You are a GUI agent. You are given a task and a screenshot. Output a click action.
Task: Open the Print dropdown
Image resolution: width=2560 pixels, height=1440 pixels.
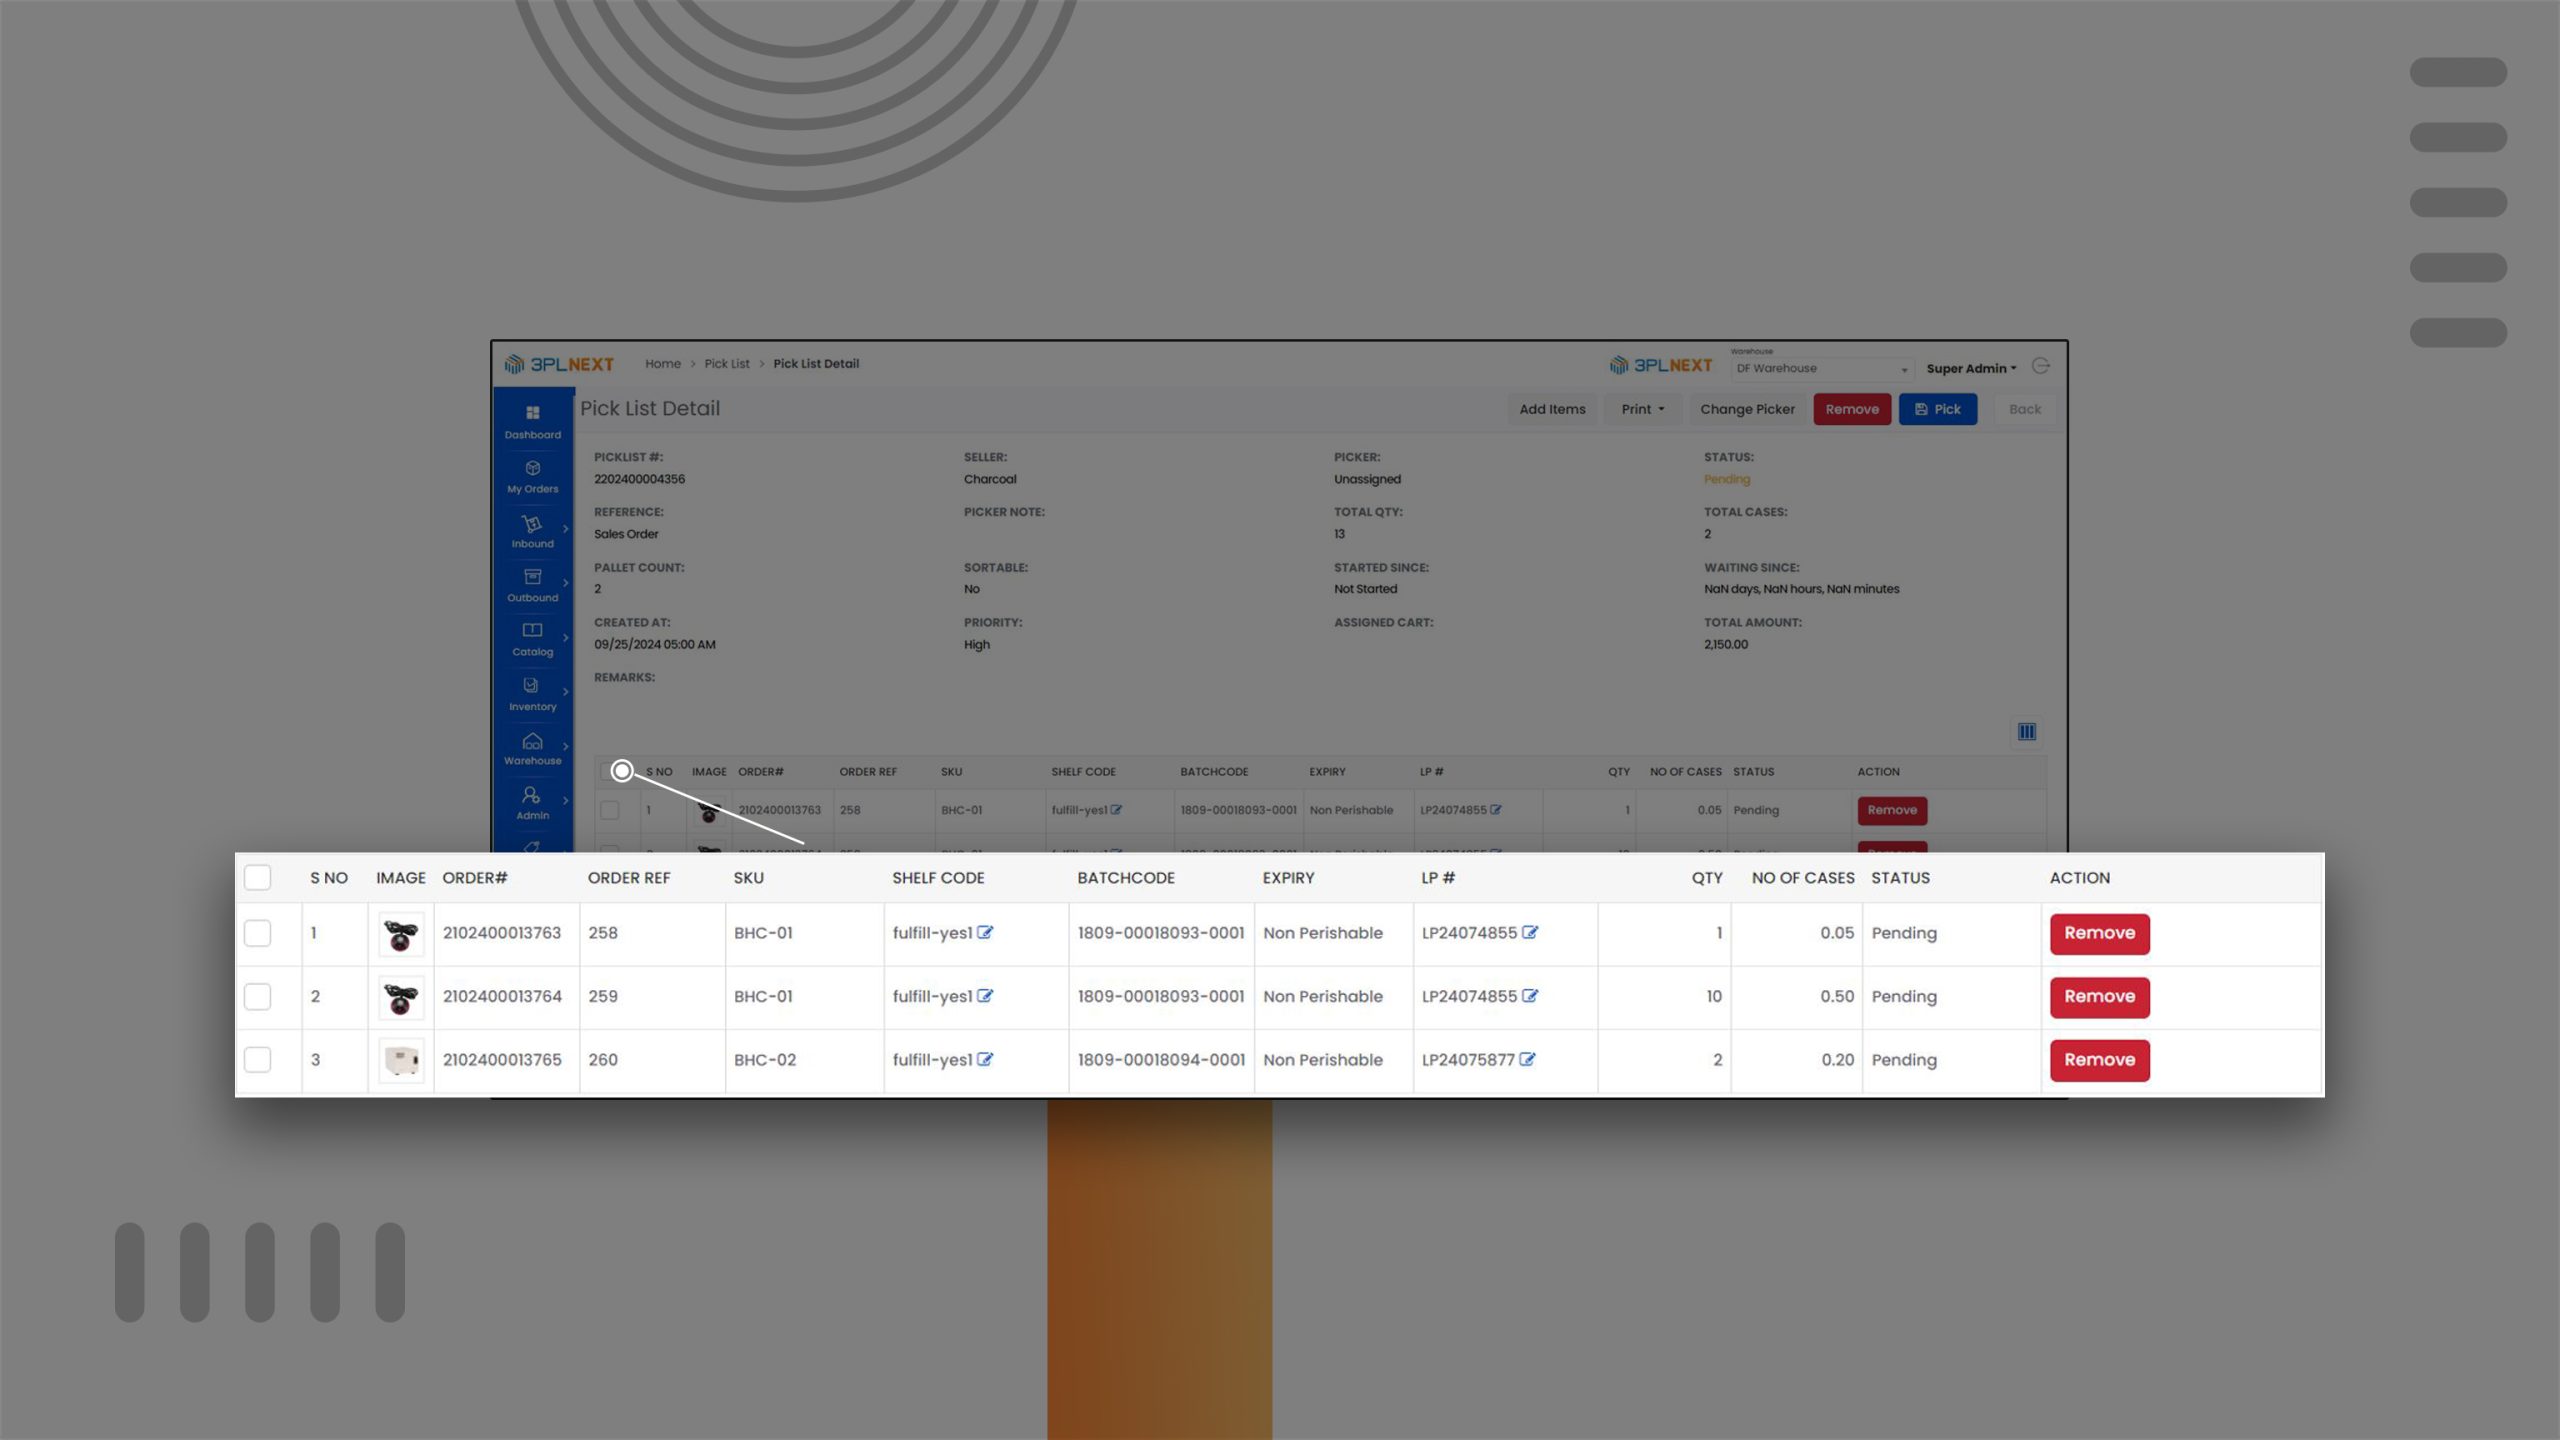pos(1642,409)
